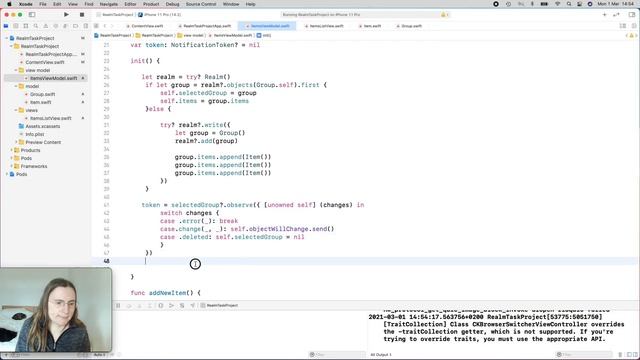Select Group.swift in project navigator
640x360 pixels.
[x=42, y=94]
